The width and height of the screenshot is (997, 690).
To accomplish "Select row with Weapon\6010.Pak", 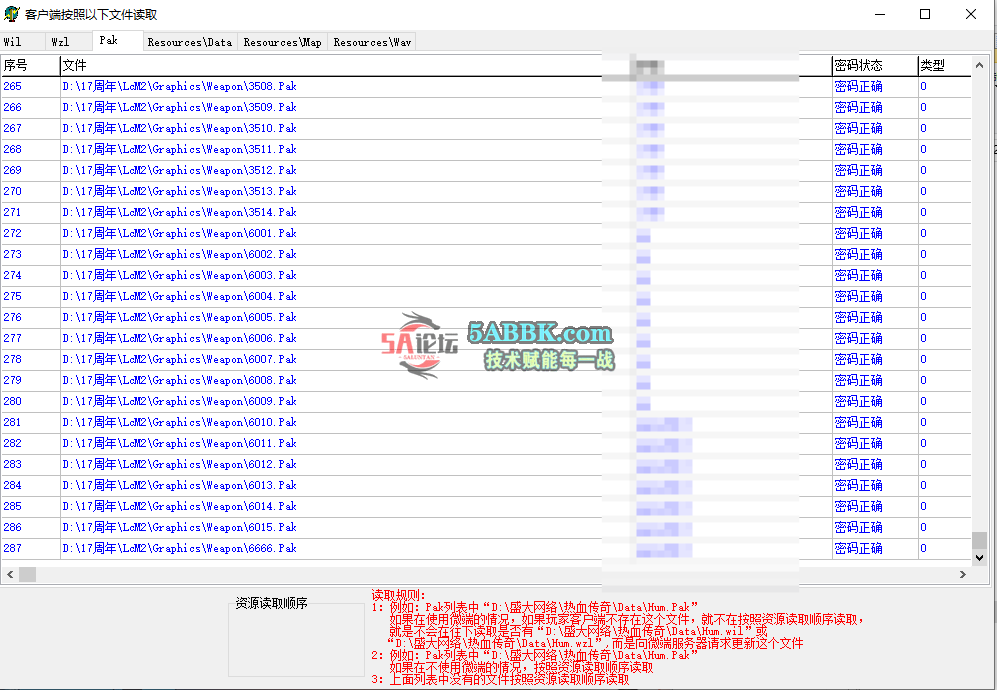I will 486,422.
